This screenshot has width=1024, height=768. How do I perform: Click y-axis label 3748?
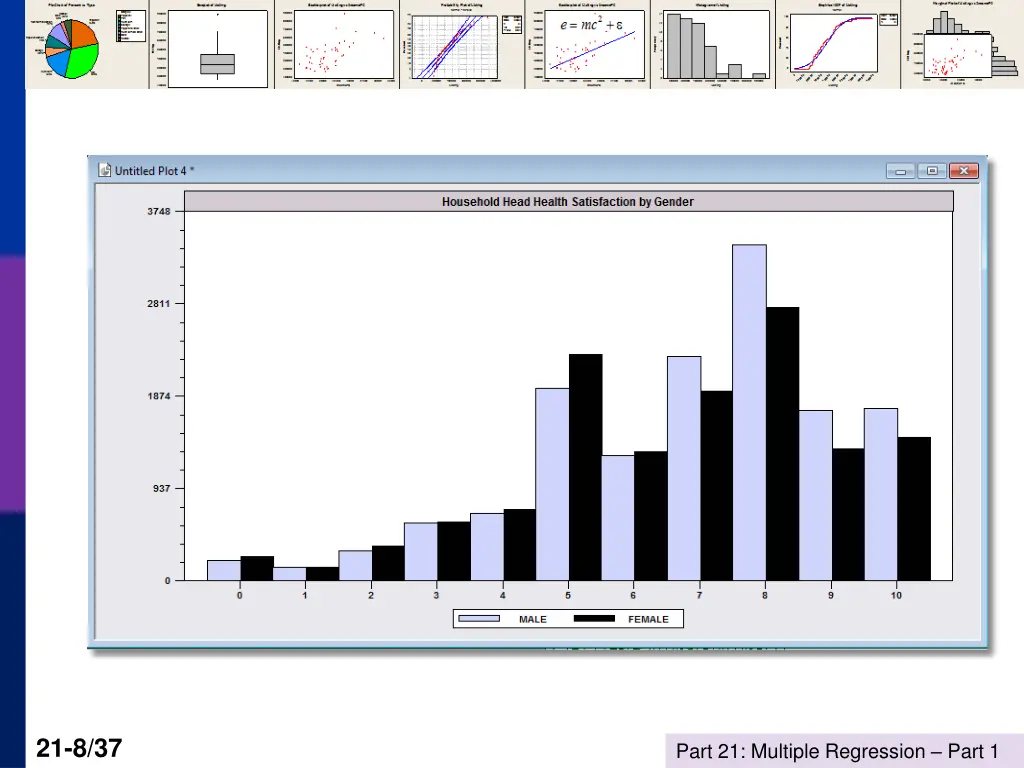(159, 212)
